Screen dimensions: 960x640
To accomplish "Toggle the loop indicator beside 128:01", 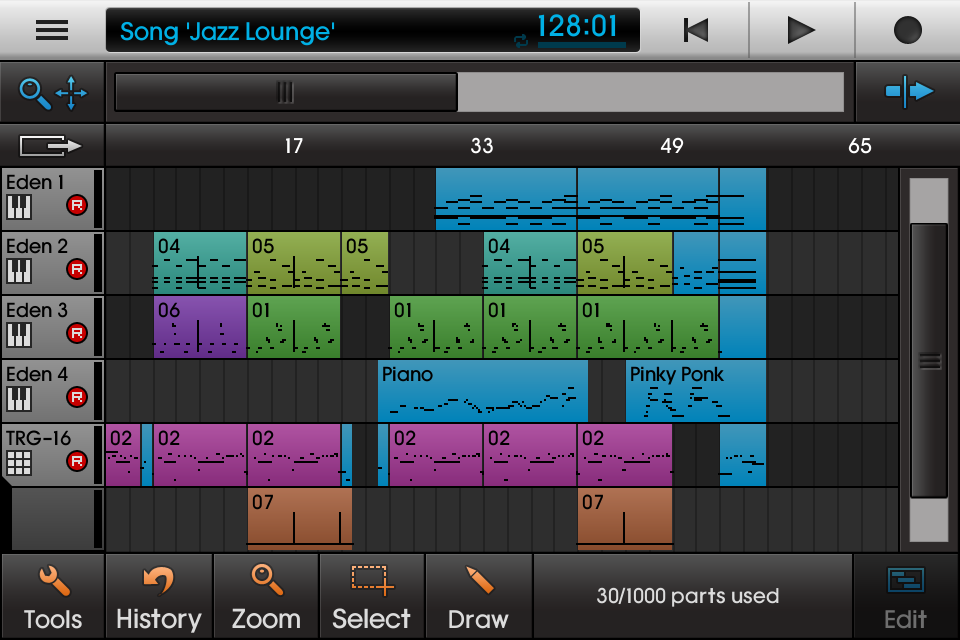I will 521,41.
